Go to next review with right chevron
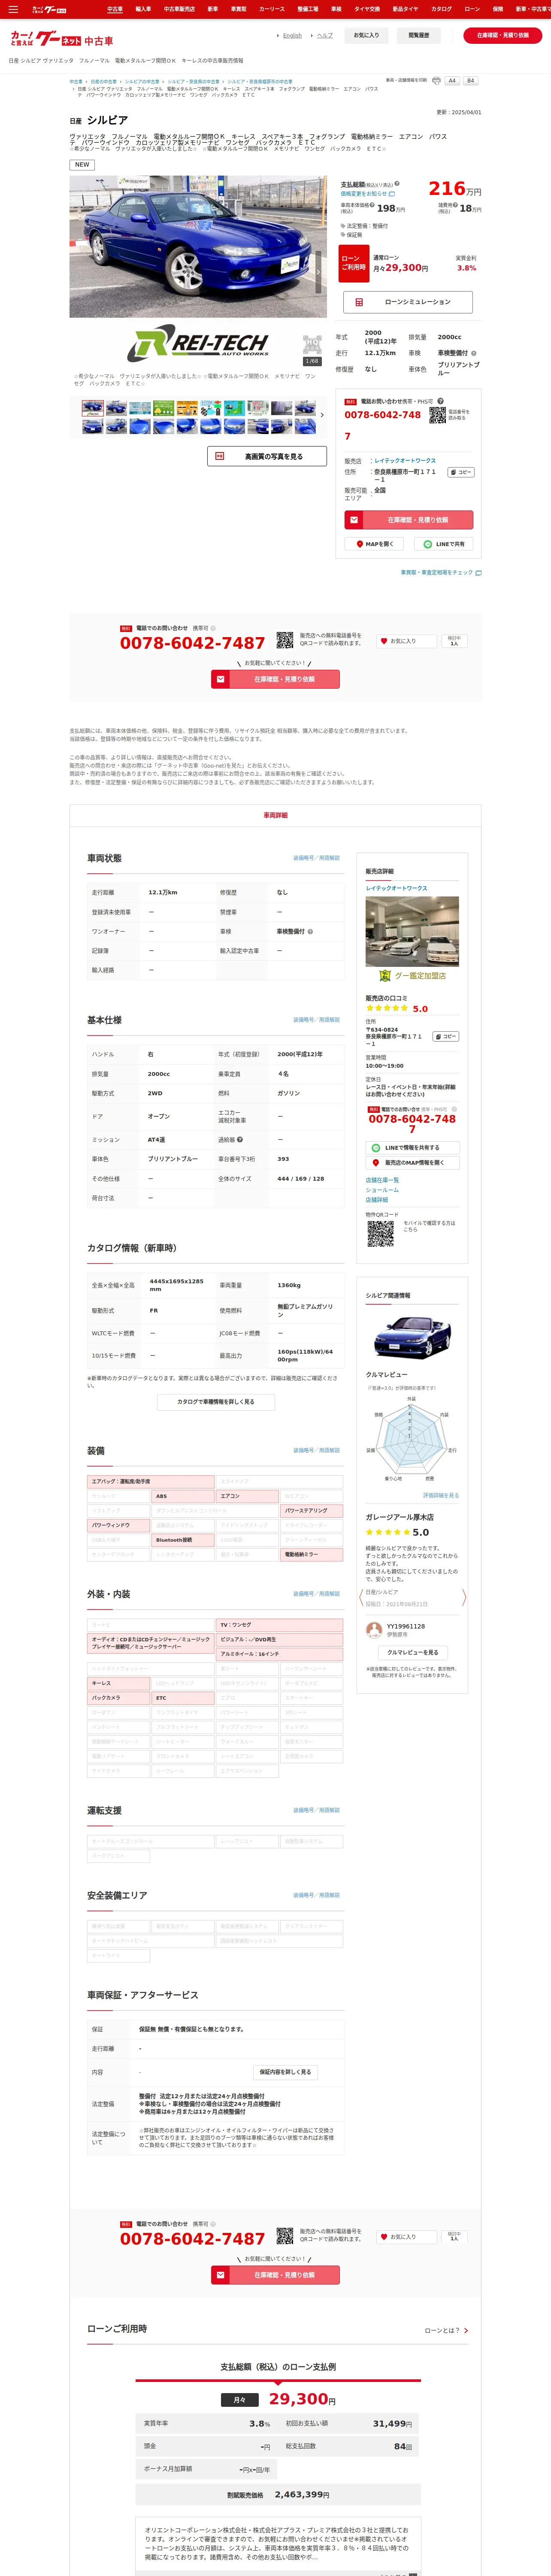 pos(464,1597)
